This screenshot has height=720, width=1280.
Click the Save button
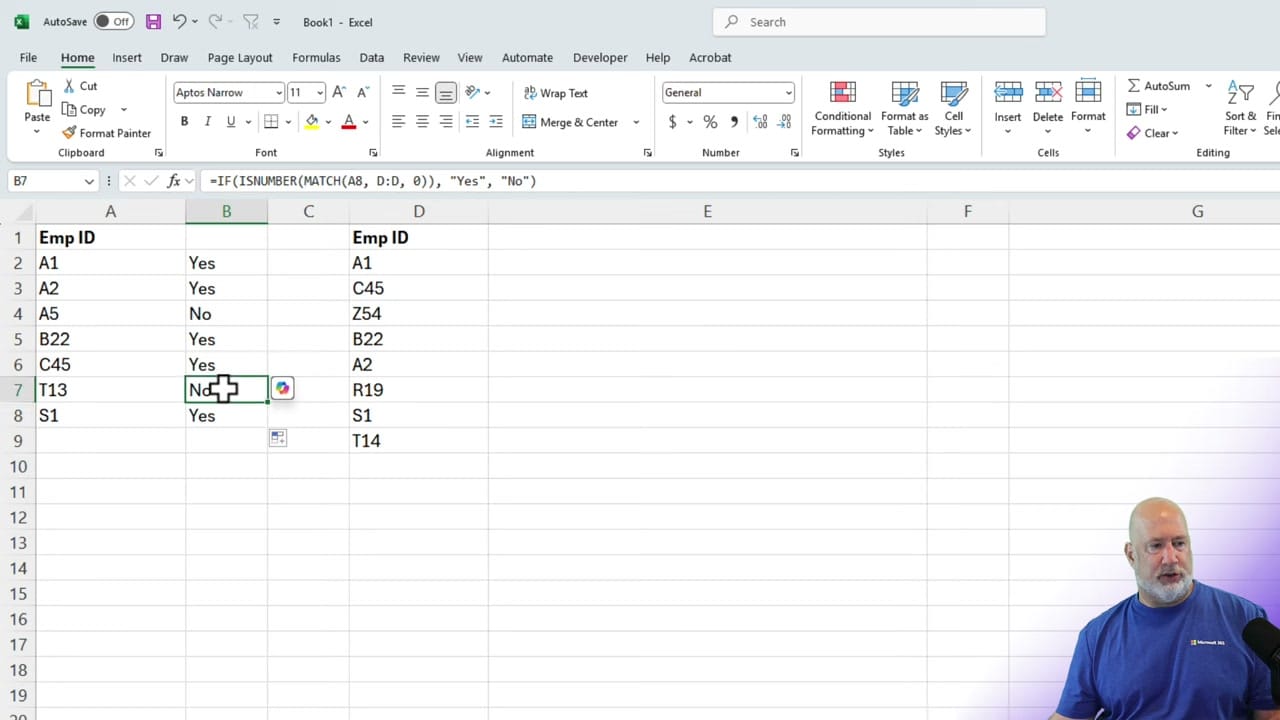152,21
